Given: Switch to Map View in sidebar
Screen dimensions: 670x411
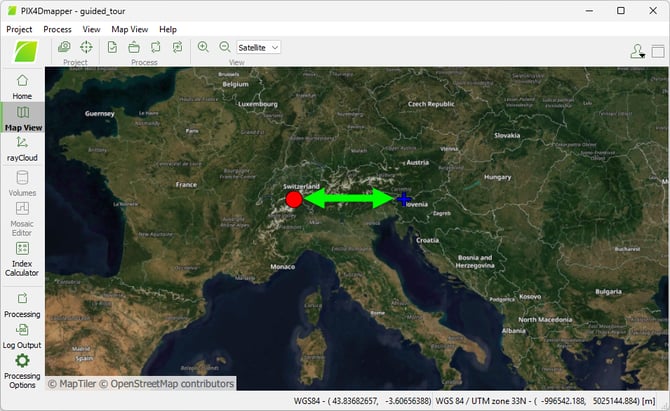Looking at the screenshot, I should point(23,118).
